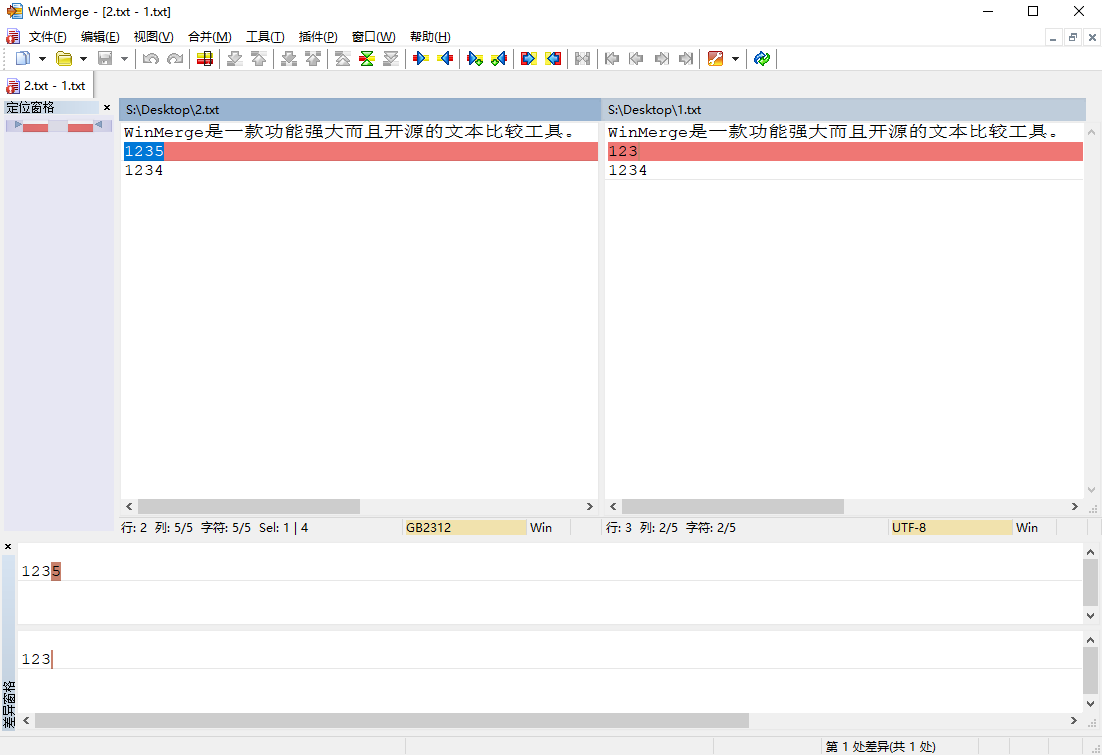This screenshot has width=1102, height=755.
Task: Select the last difference icon
Action: (686, 59)
